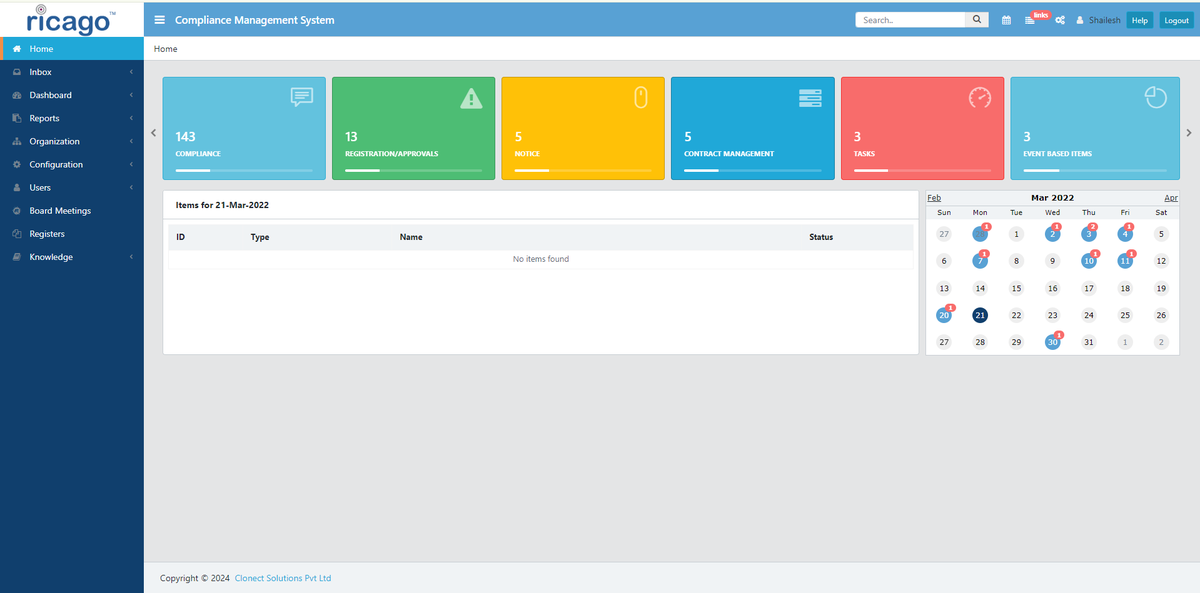Open Clonect Solutions Pvt Ltd link
1200x593 pixels.
(x=283, y=578)
